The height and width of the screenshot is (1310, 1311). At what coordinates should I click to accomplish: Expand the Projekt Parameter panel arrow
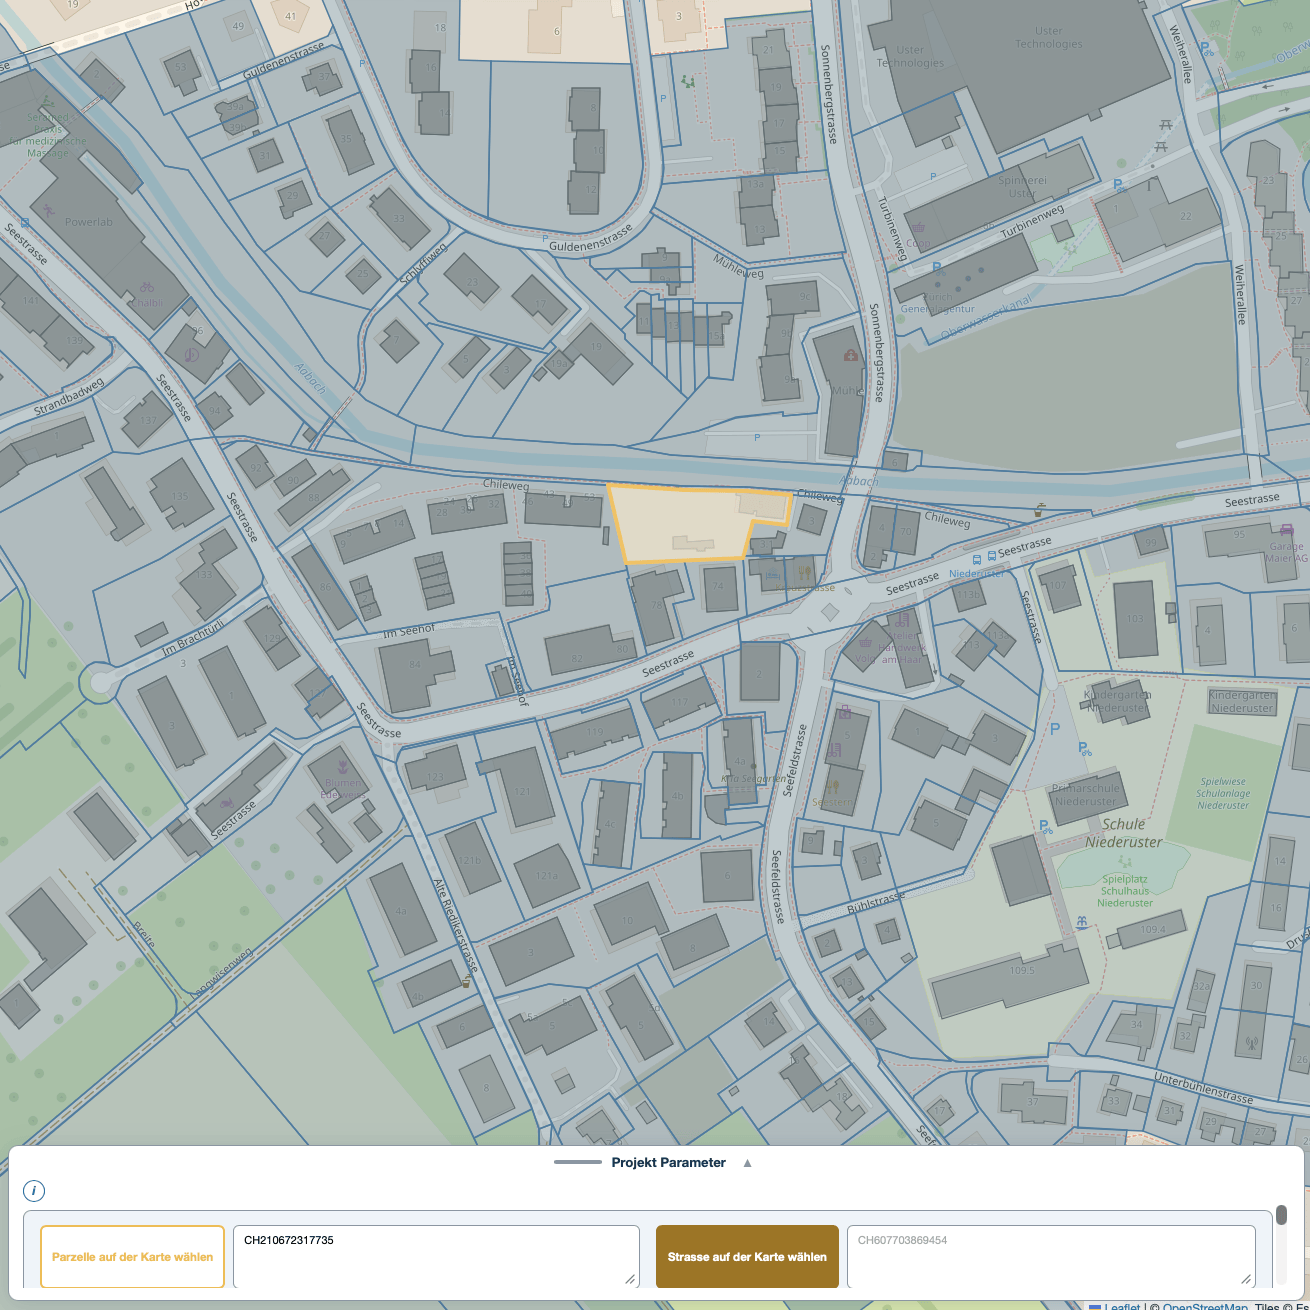(747, 1163)
